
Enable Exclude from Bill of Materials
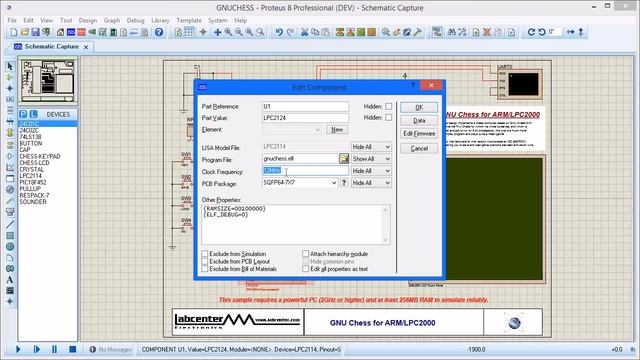(205, 269)
